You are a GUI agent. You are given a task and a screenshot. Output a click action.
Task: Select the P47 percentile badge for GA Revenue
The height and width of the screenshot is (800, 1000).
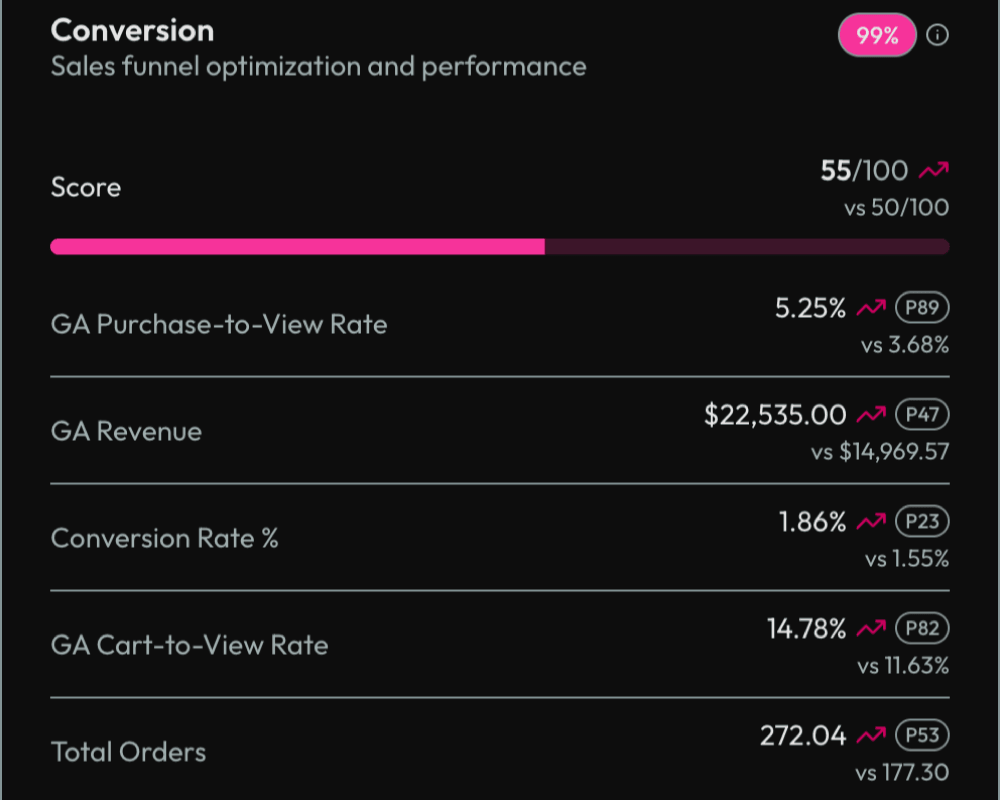(923, 414)
